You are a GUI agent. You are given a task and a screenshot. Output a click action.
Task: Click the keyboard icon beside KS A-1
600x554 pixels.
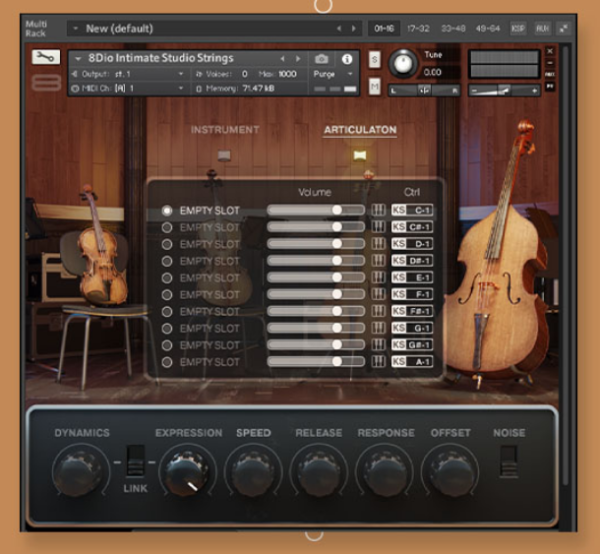pyautogui.click(x=378, y=361)
